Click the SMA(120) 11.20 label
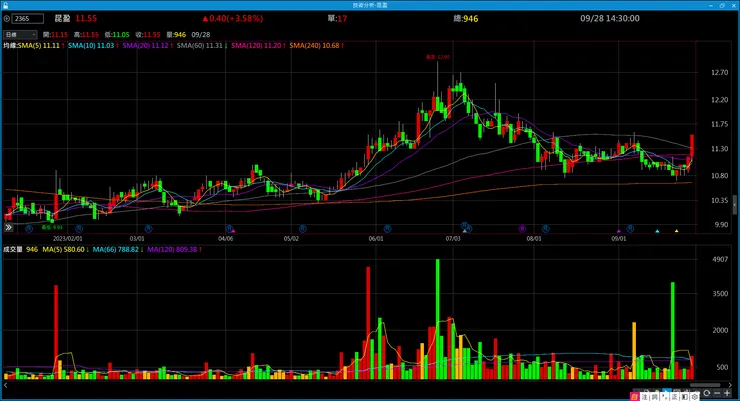Screen dimensions: 740x401 point(256,46)
